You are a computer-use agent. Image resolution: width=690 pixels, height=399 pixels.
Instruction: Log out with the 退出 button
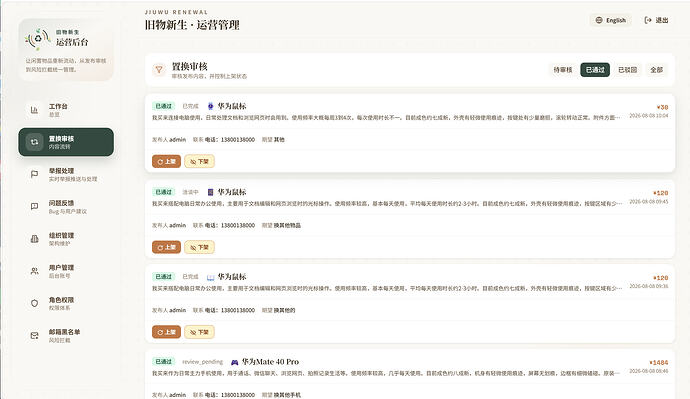(x=656, y=20)
